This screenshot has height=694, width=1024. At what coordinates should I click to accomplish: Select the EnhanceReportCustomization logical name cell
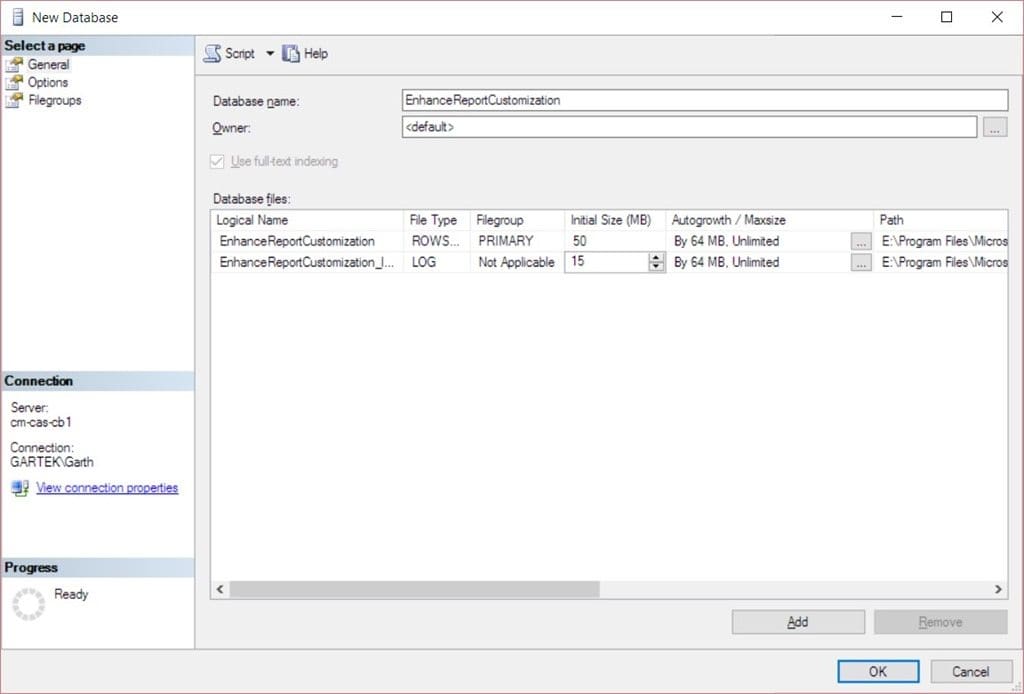coord(306,241)
